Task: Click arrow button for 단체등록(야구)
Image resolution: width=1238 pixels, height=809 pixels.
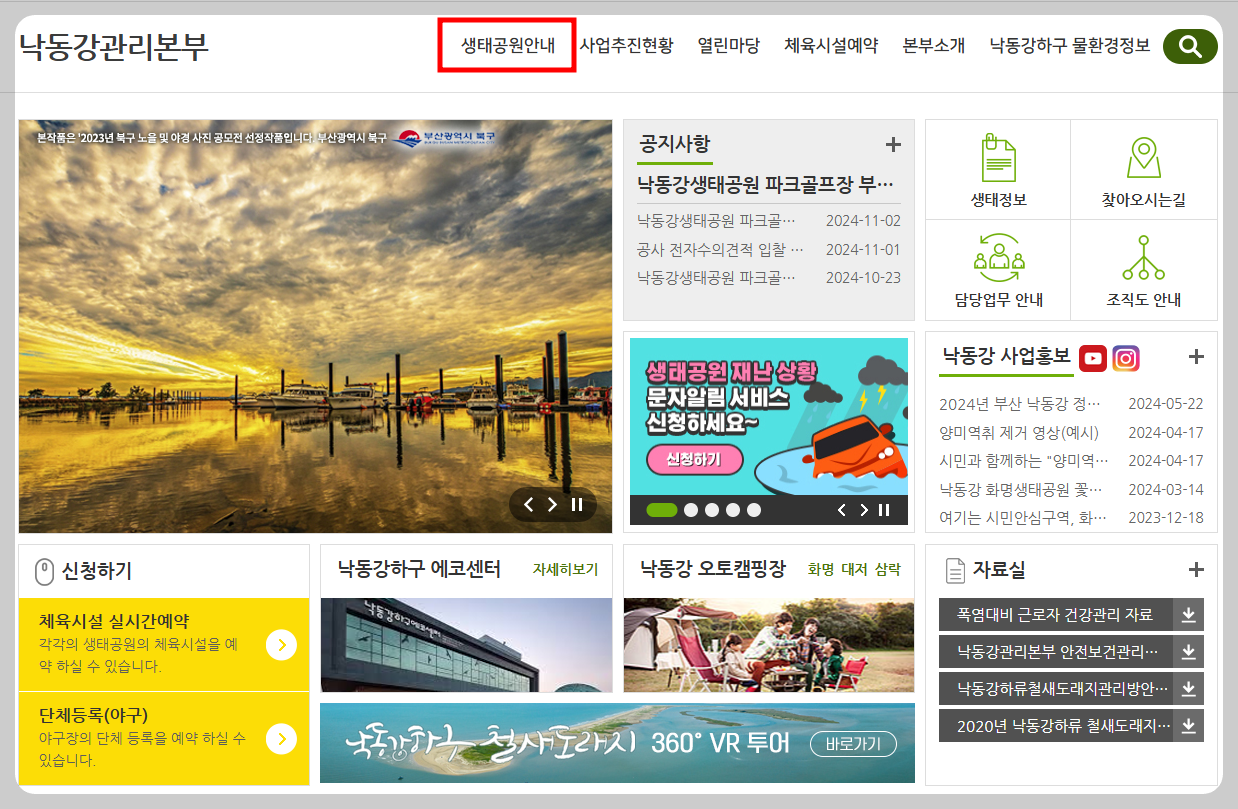Action: pyautogui.click(x=281, y=739)
